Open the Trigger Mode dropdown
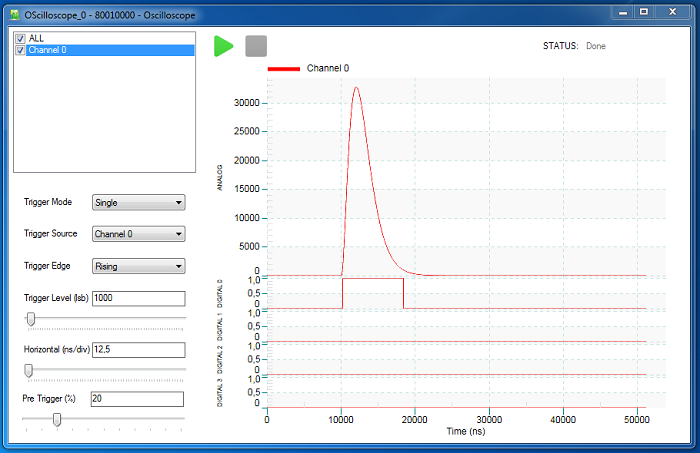The height and width of the screenshot is (453, 700). pos(138,203)
